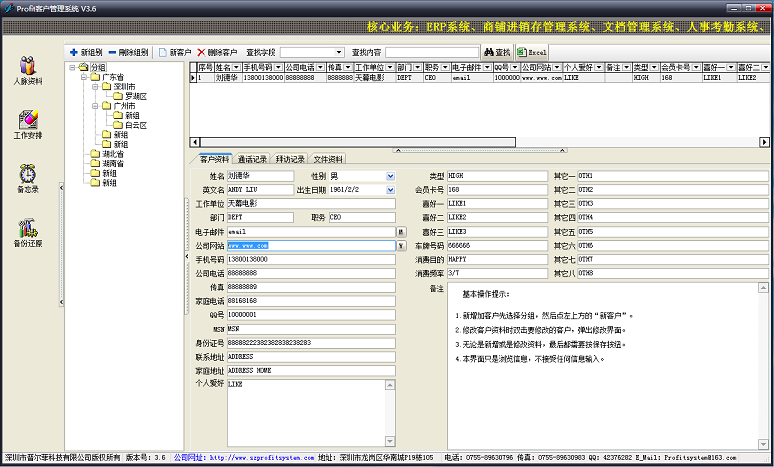The height and width of the screenshot is (467, 774).
Task: Click the 删除客户 red X icon
Action: (201, 51)
